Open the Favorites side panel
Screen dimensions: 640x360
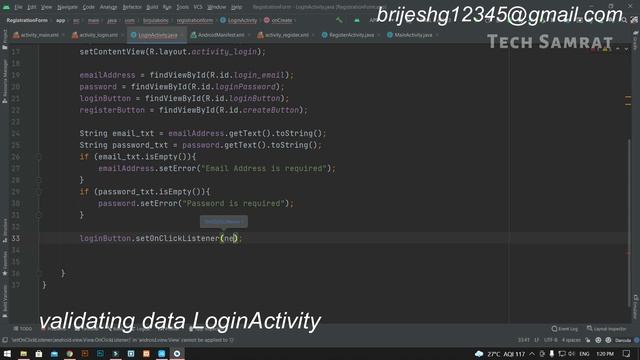click(5, 263)
